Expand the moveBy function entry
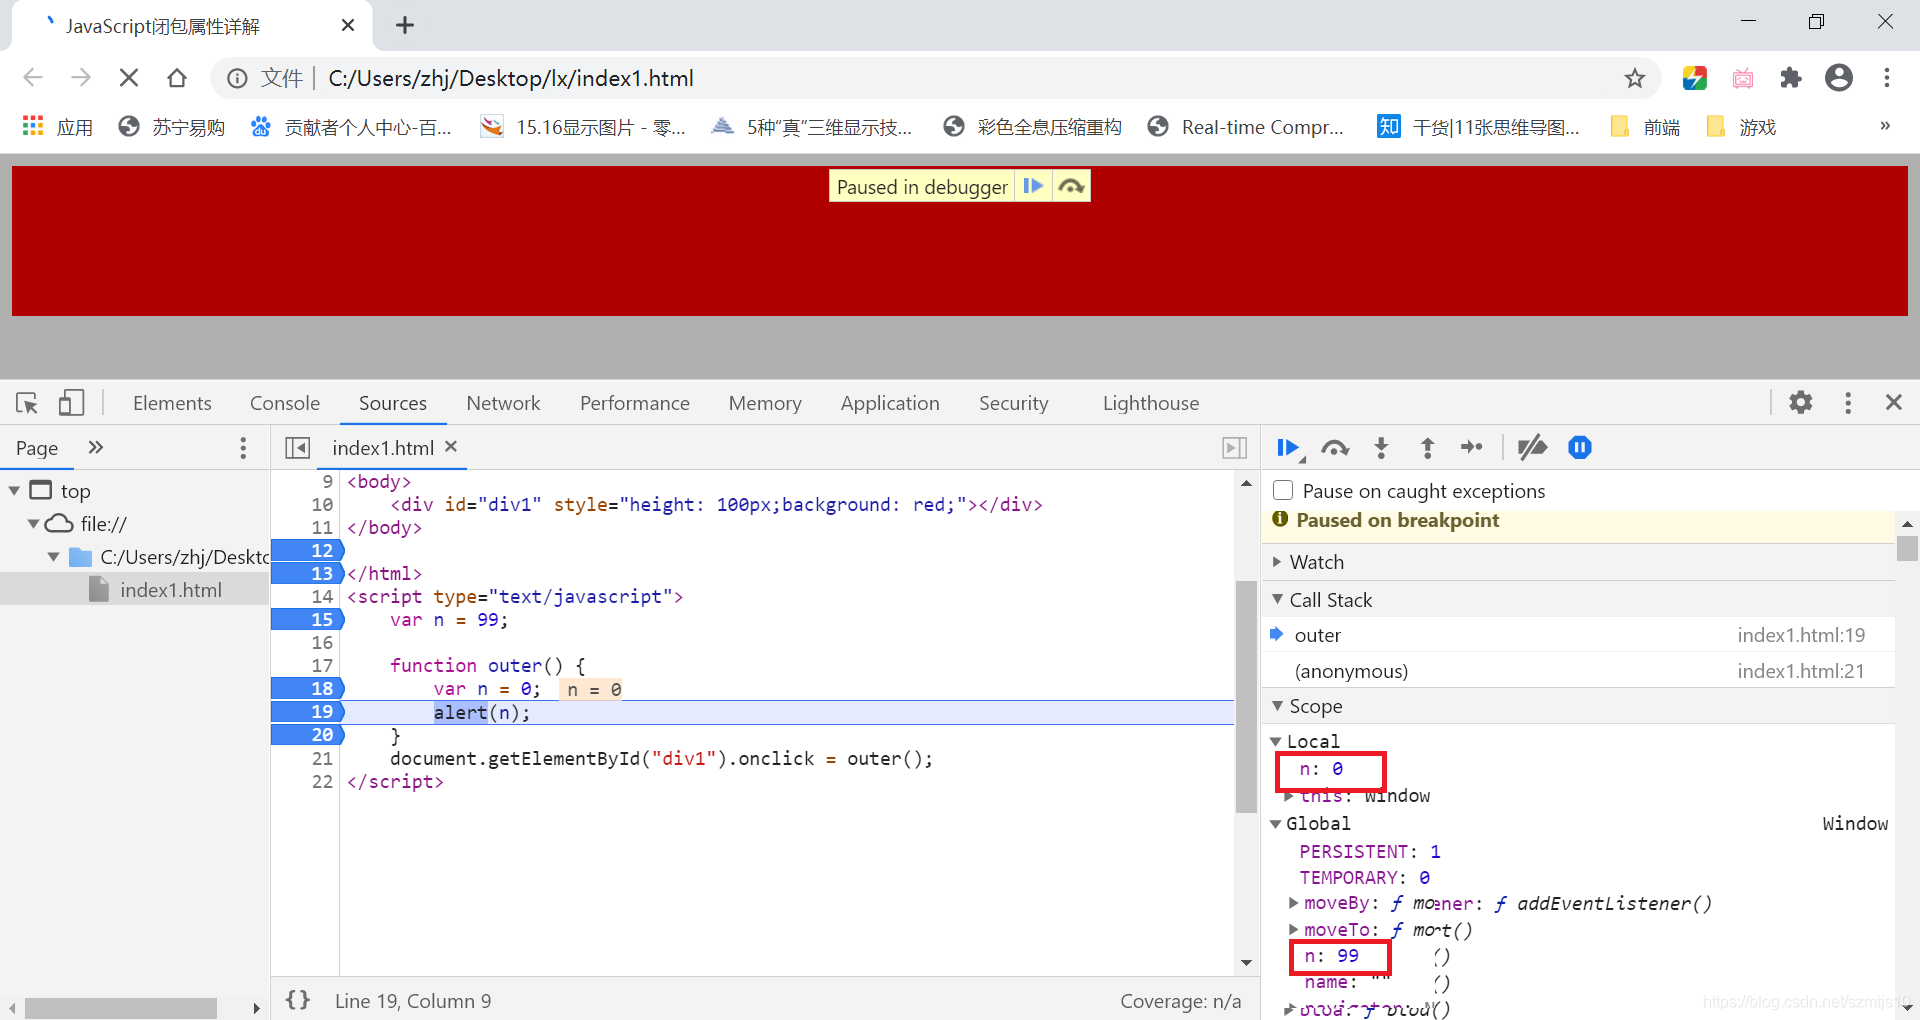This screenshot has height=1020, width=1920. [1294, 903]
